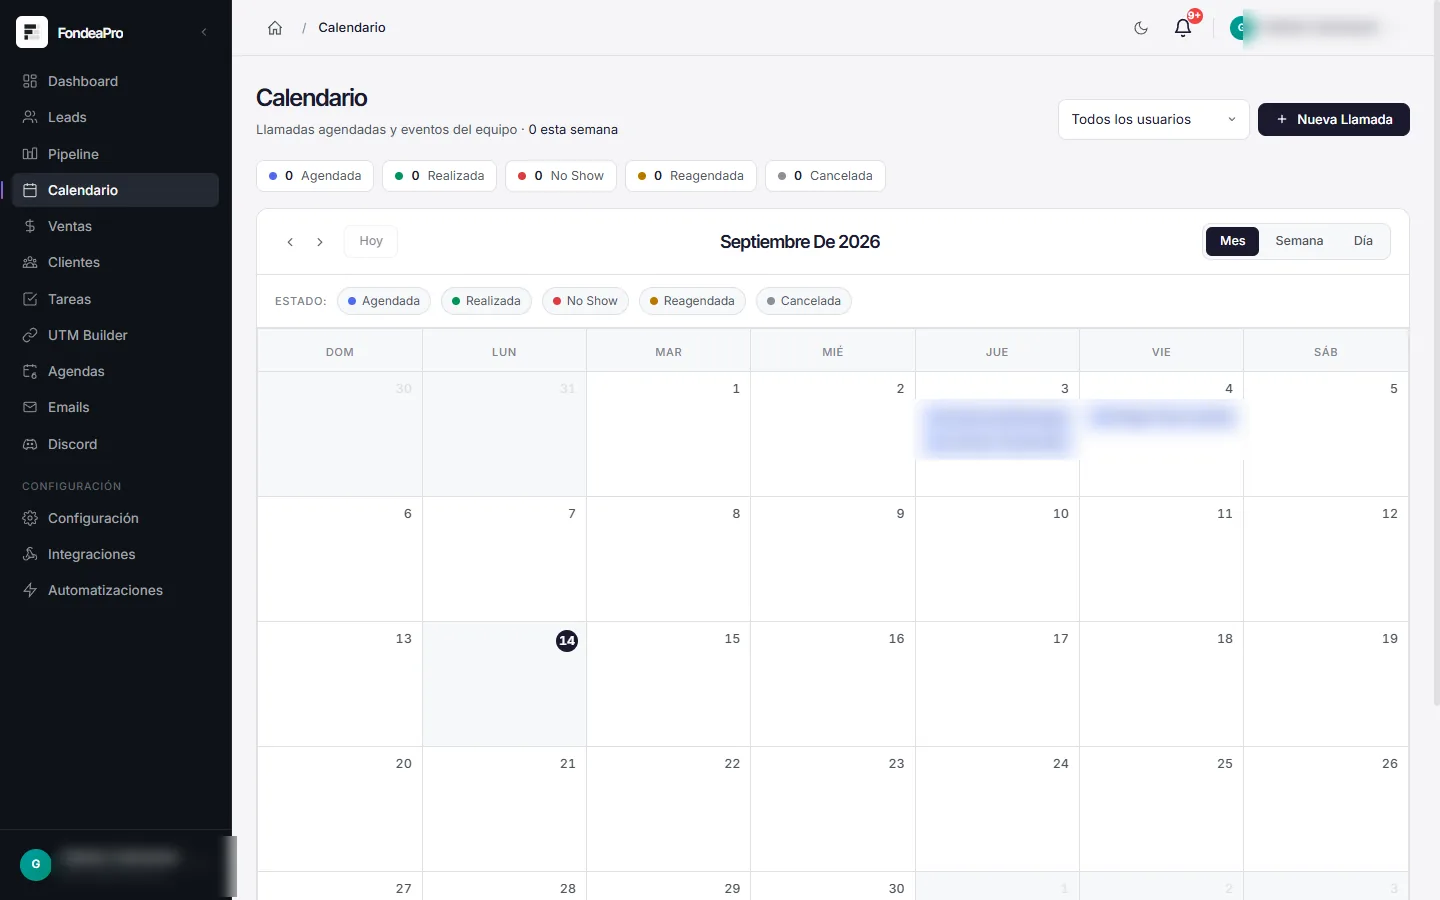Click the 0 No Show counter chip
The width and height of the screenshot is (1440, 900).
pyautogui.click(x=561, y=176)
